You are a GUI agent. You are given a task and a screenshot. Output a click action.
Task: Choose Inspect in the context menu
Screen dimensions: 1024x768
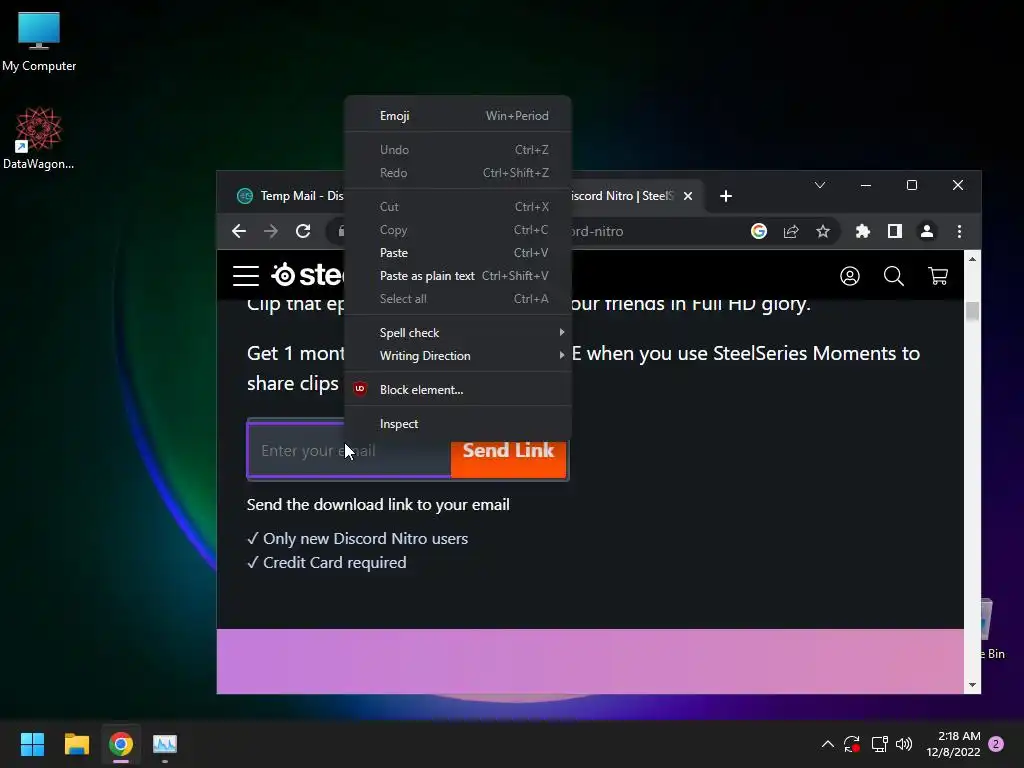[x=457, y=424]
